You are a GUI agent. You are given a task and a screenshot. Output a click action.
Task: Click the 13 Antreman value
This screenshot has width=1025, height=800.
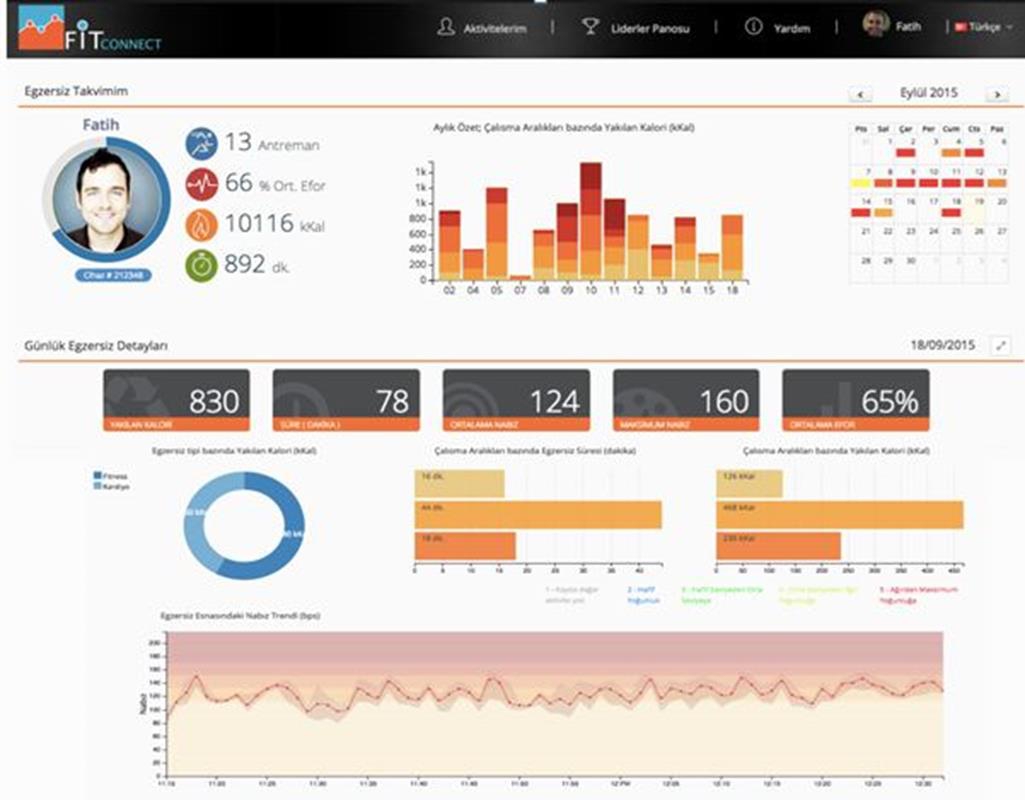(272, 142)
